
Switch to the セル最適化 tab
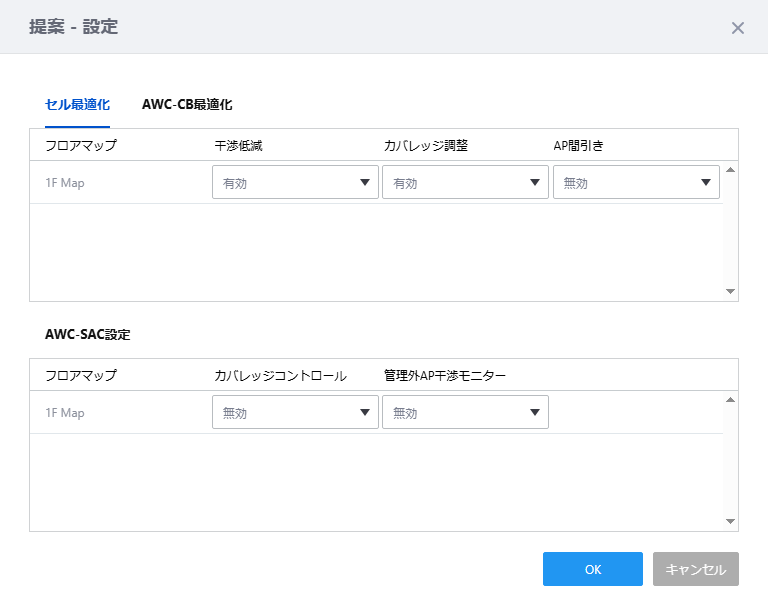pos(77,104)
